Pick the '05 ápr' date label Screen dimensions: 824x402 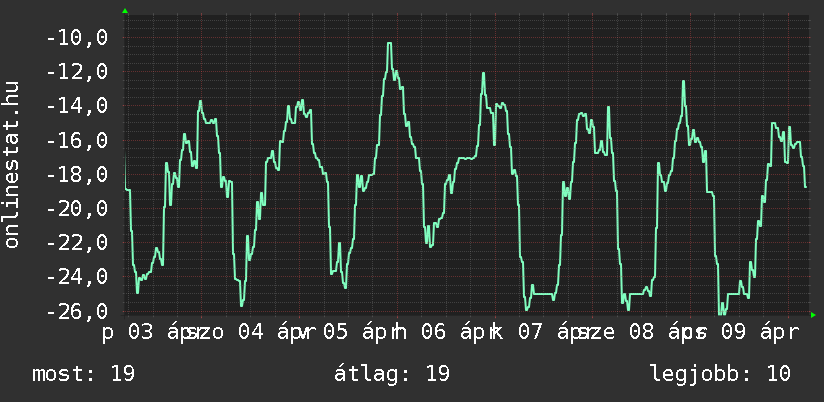[x=355, y=332]
